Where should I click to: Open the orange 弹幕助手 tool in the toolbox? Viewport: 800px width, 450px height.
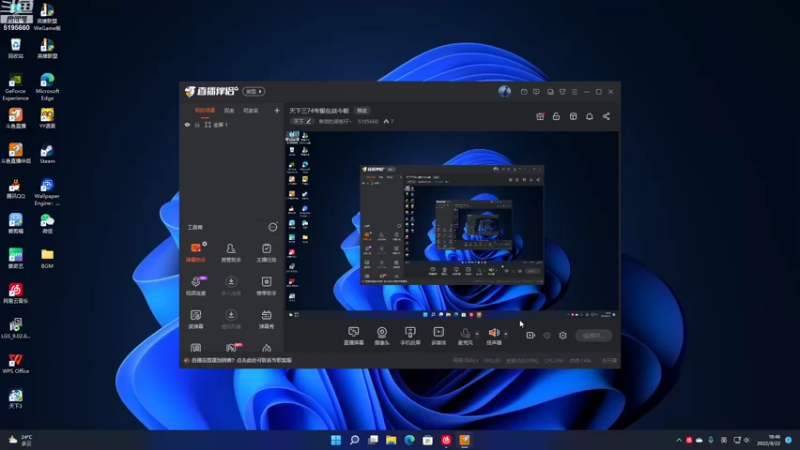tap(196, 252)
